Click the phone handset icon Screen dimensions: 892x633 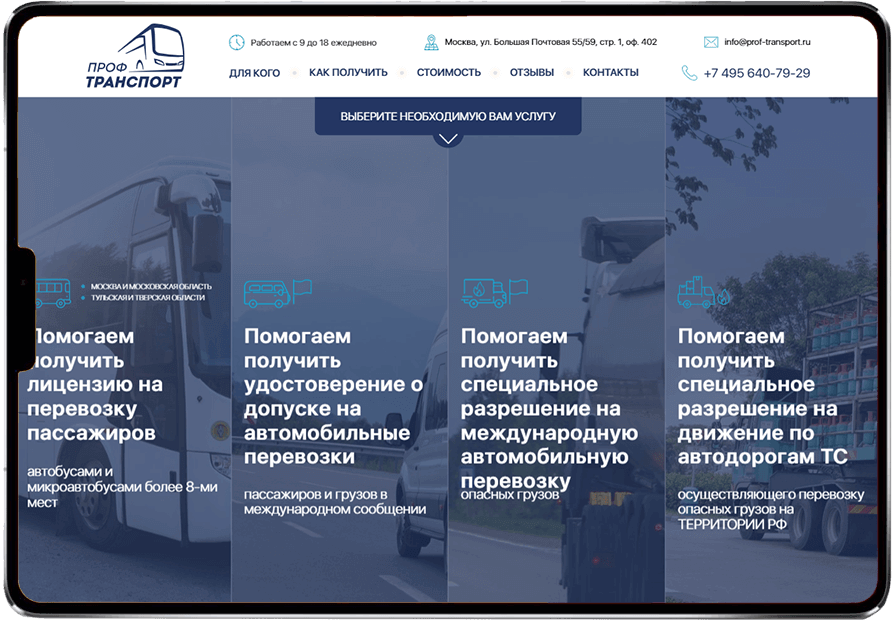click(x=689, y=73)
